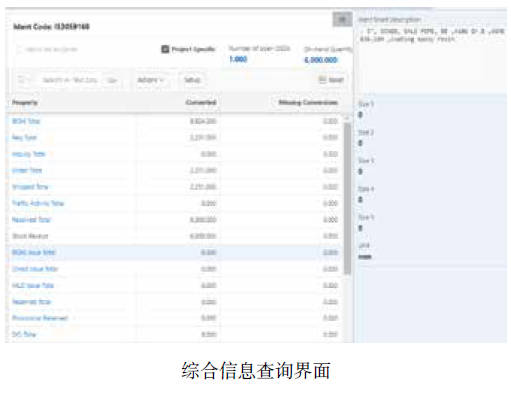The height and width of the screenshot is (393, 511).
Task: Click the Setup button
Action: (x=192, y=80)
